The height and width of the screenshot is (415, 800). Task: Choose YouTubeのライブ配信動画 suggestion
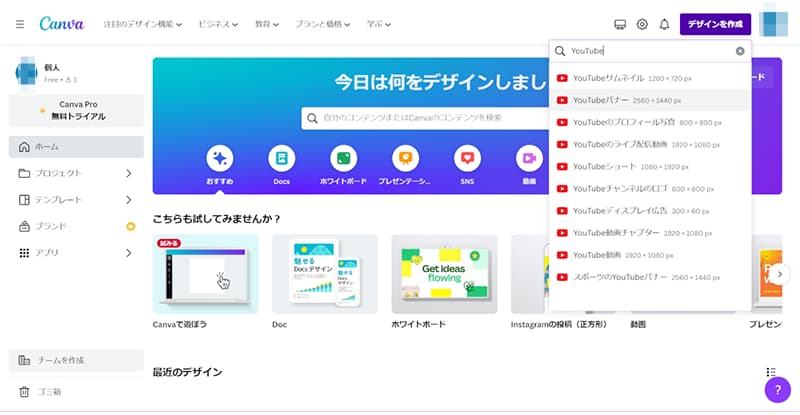coord(650,144)
